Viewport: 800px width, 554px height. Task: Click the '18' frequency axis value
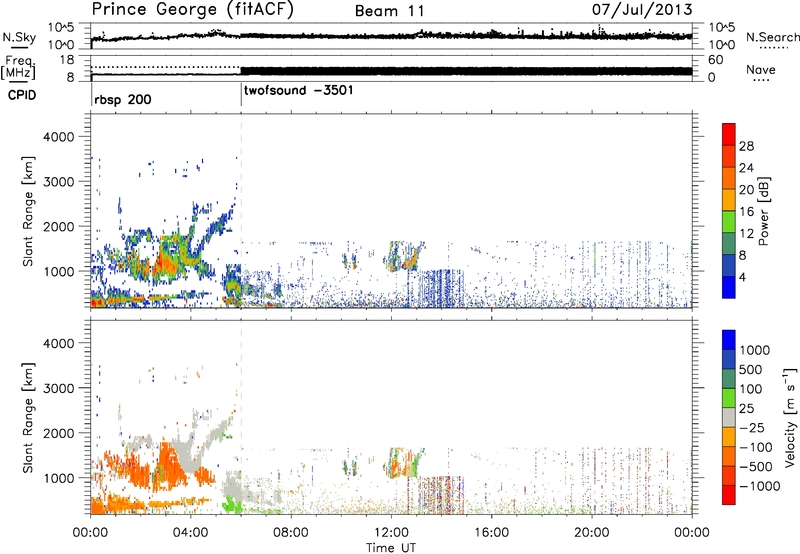click(67, 60)
